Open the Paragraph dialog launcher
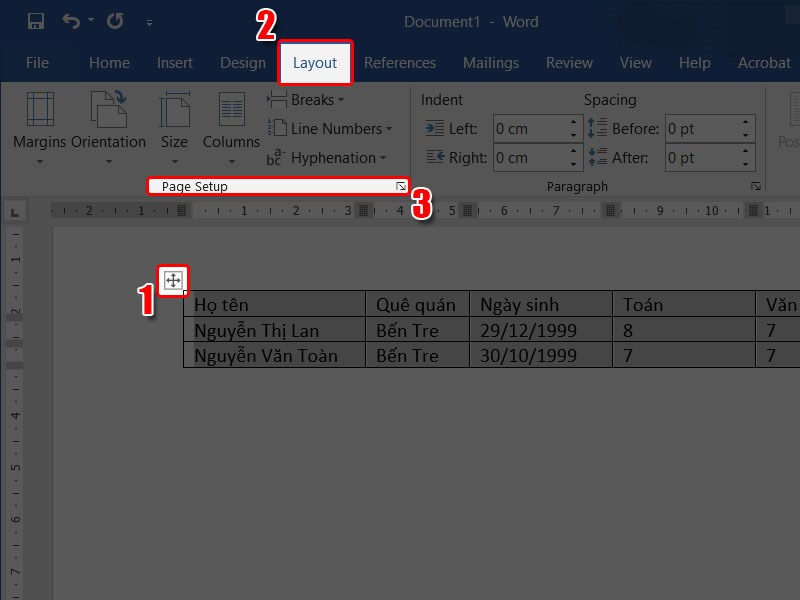The width and height of the screenshot is (800, 600). pyautogui.click(x=756, y=187)
